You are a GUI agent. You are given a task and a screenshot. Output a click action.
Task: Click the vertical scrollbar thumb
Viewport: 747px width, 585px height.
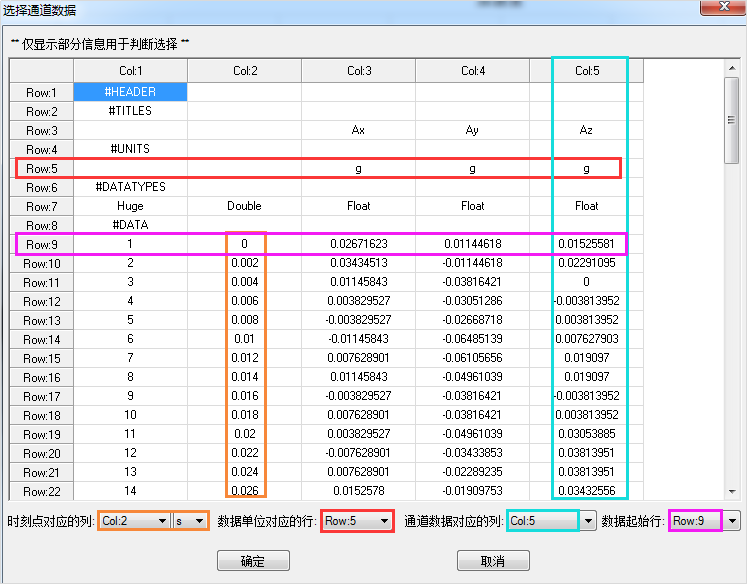point(731,121)
